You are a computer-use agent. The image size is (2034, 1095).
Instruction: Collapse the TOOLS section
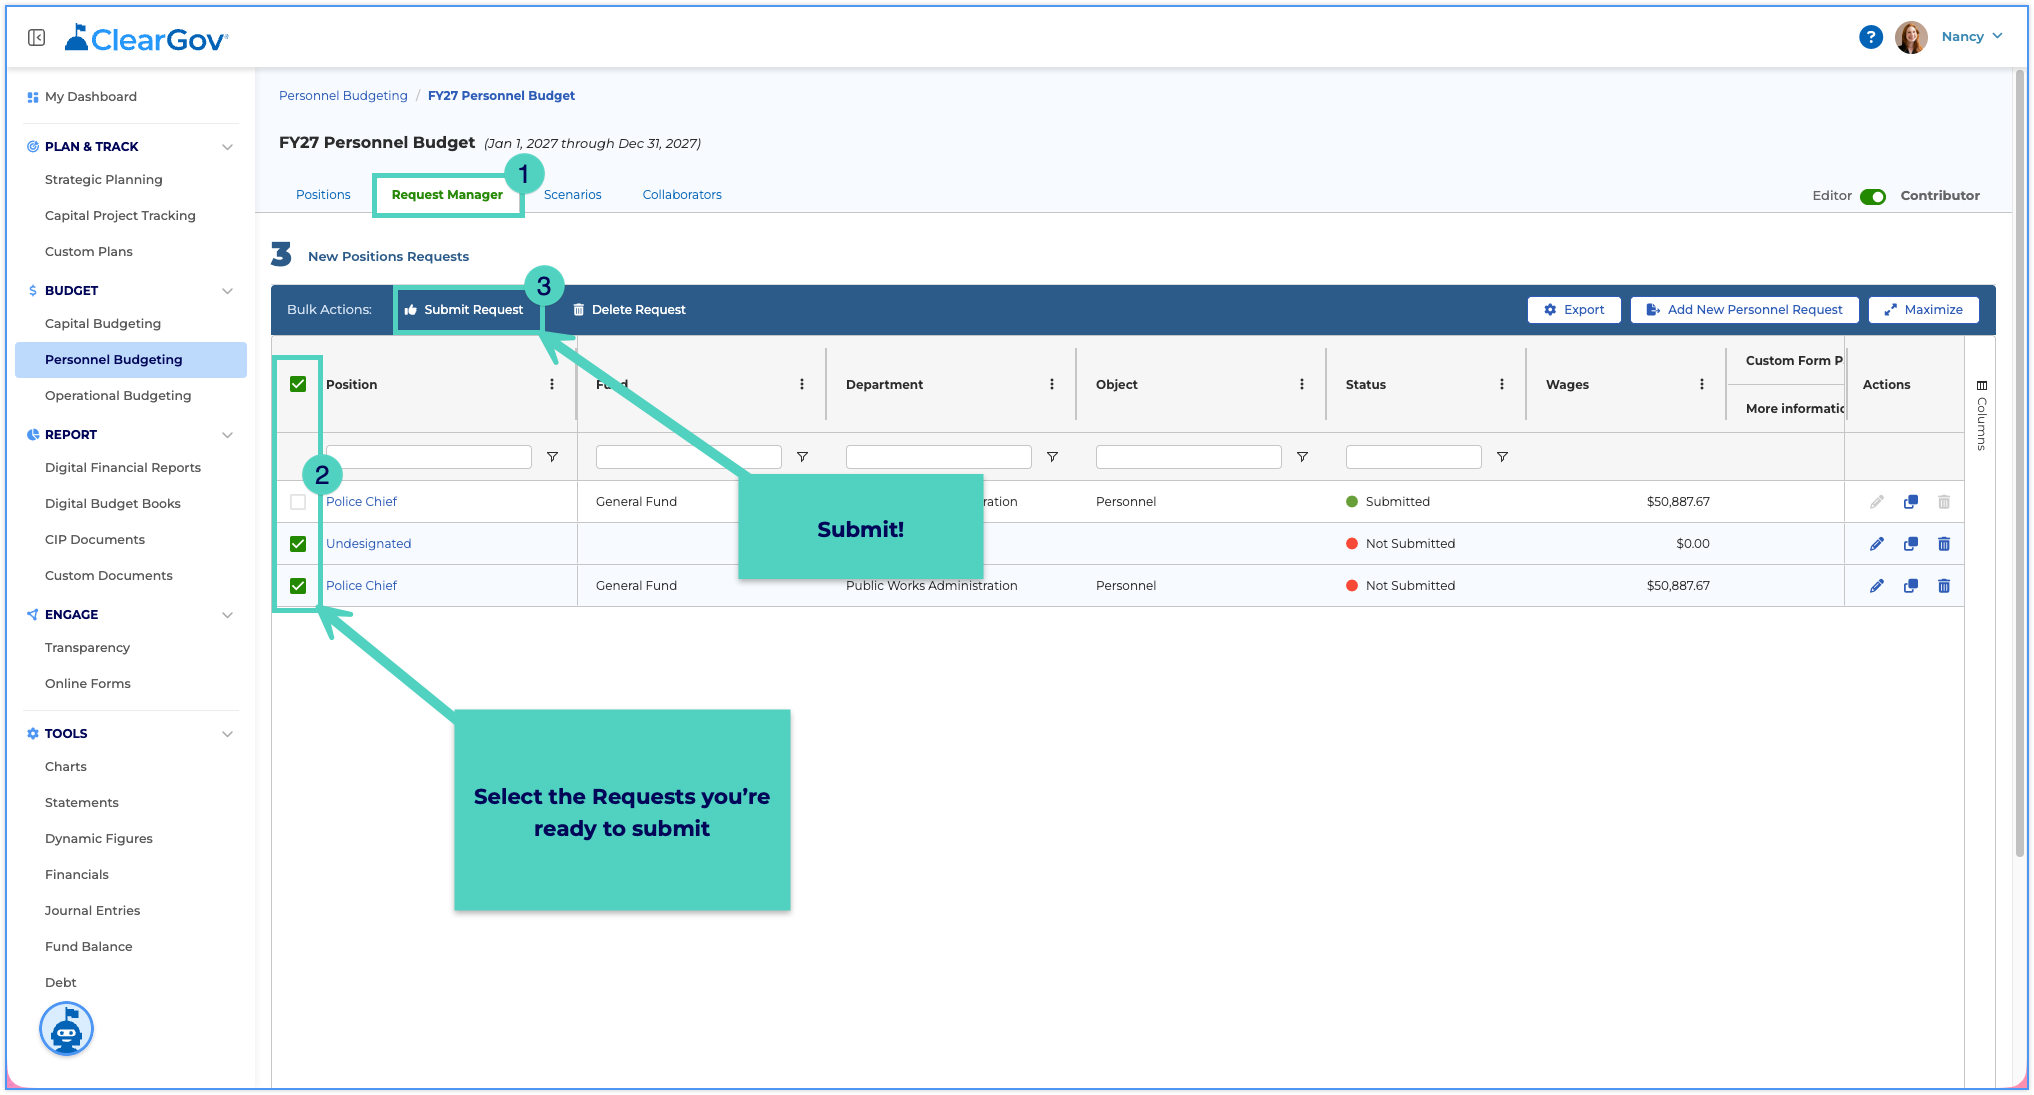pyautogui.click(x=227, y=734)
